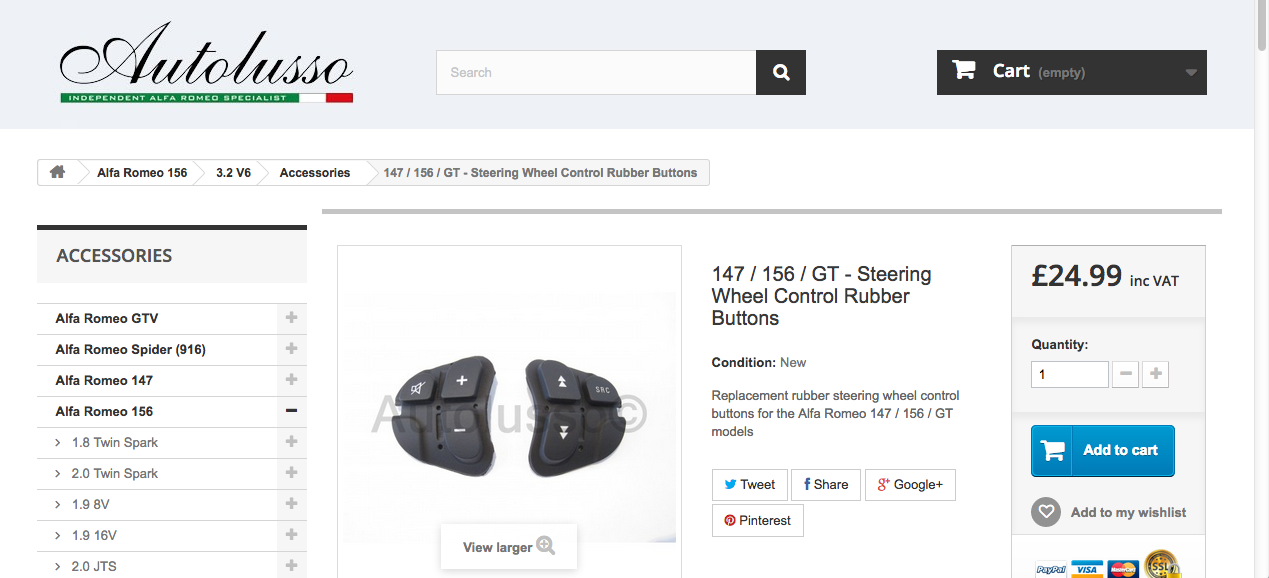Increase quantity with plus button
The width and height of the screenshot is (1269, 578).
coord(1155,374)
